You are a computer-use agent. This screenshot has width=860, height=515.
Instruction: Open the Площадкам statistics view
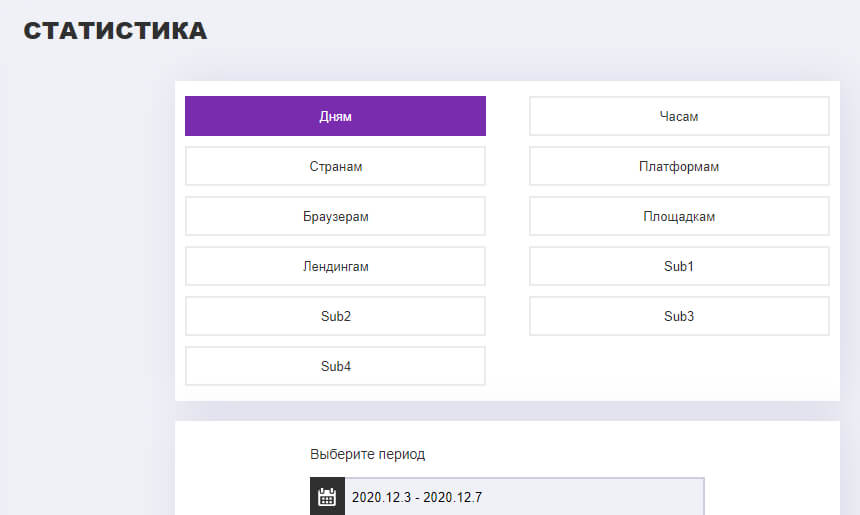(679, 216)
